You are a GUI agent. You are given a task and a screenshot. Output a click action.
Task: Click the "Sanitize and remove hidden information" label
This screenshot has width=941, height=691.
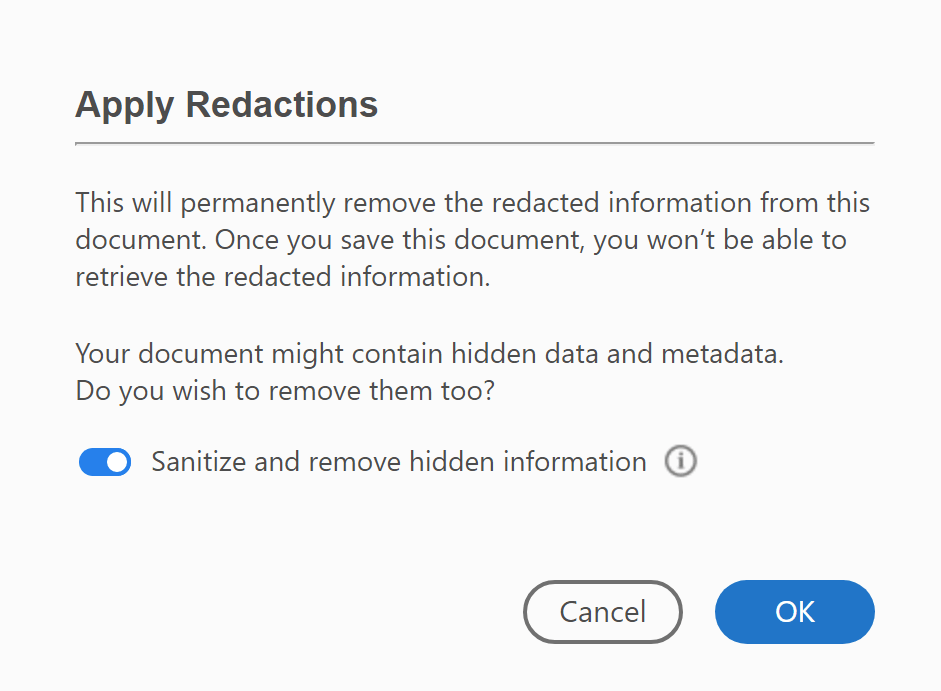398,462
